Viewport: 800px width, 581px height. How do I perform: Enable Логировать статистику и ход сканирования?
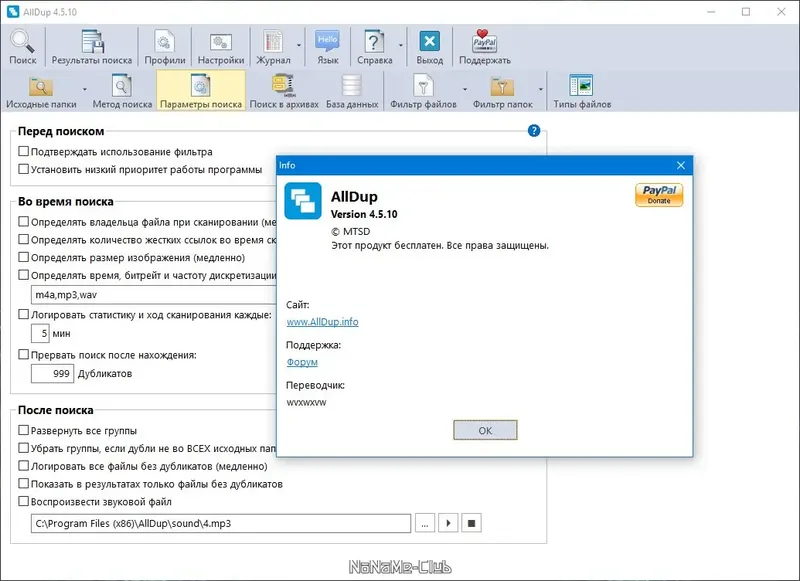[23, 314]
